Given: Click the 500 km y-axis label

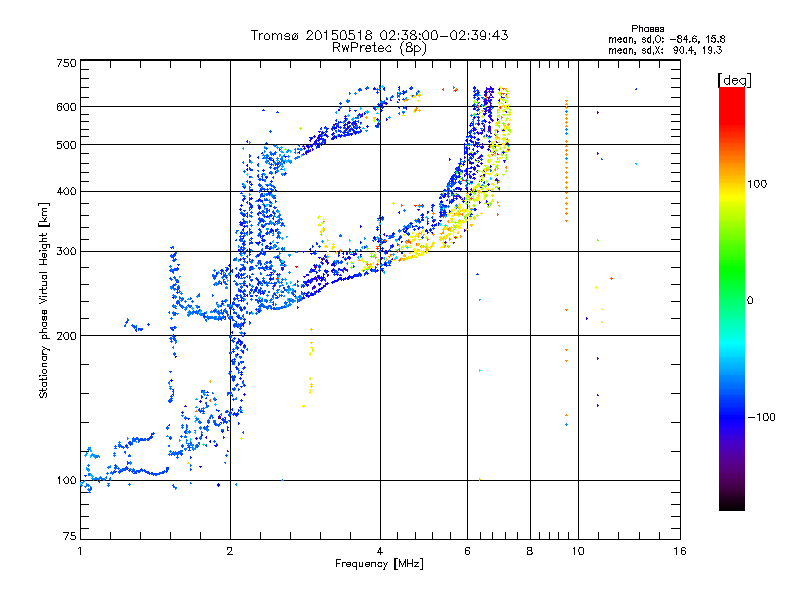Looking at the screenshot, I should click(x=66, y=145).
